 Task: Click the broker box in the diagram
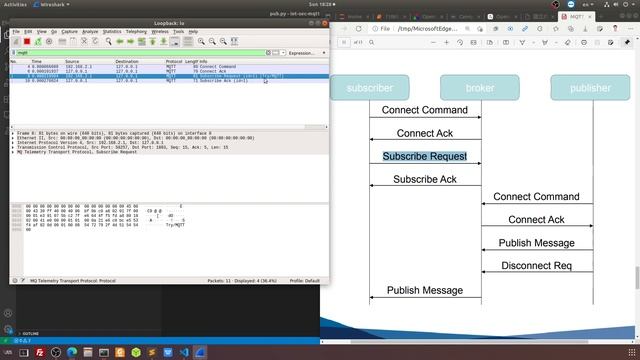coord(480,87)
